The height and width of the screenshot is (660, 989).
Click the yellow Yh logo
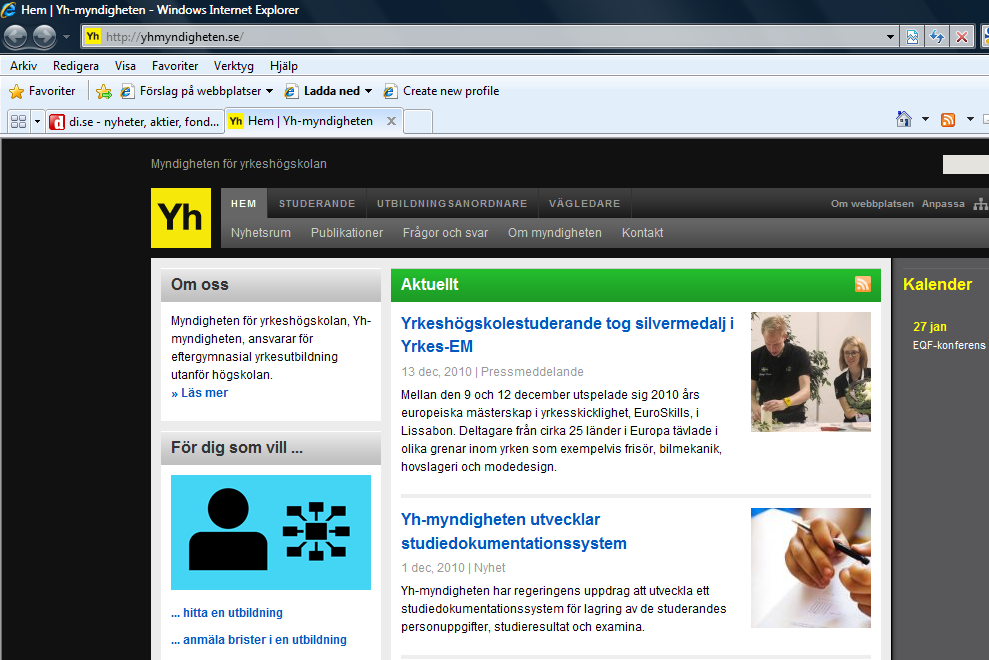[x=181, y=218]
